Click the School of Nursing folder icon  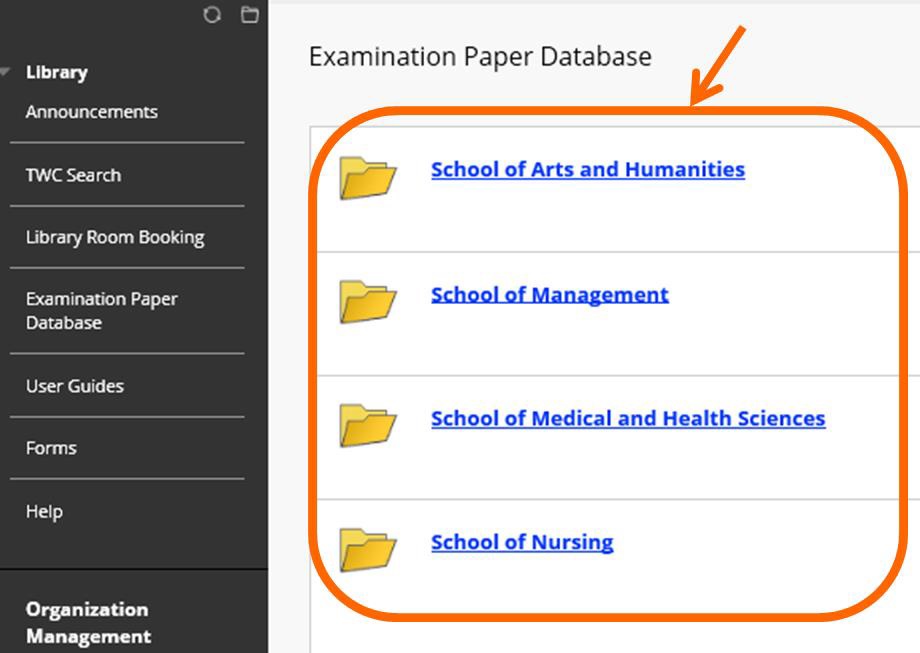click(x=368, y=550)
